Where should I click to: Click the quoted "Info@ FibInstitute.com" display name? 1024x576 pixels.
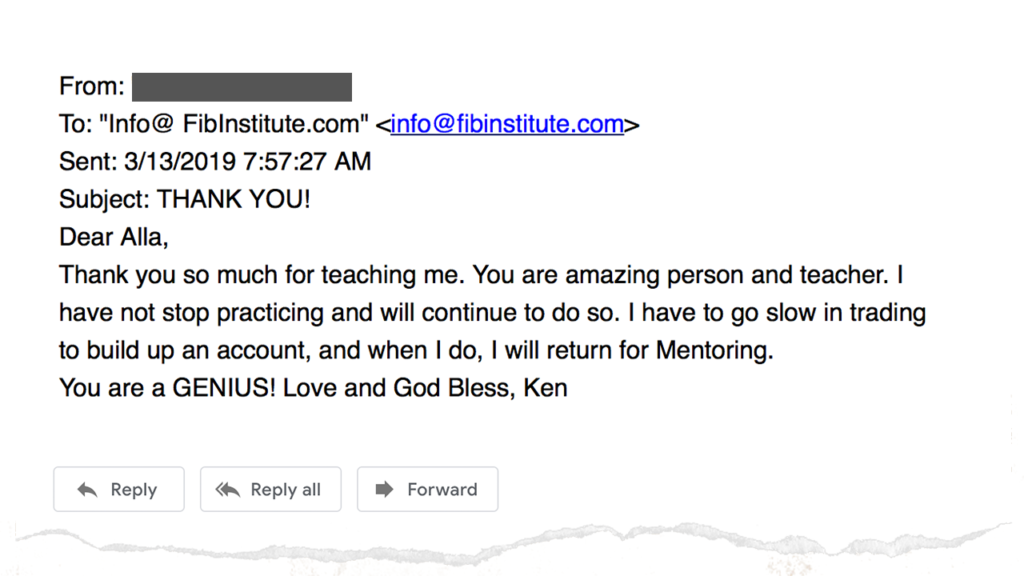click(234, 123)
